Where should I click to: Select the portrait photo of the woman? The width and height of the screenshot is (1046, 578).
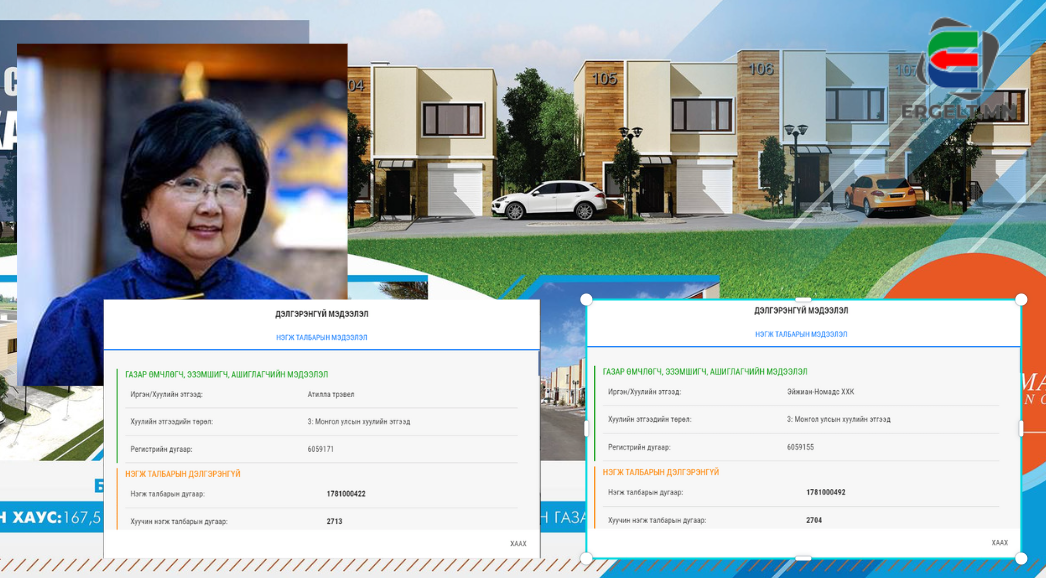(x=182, y=200)
